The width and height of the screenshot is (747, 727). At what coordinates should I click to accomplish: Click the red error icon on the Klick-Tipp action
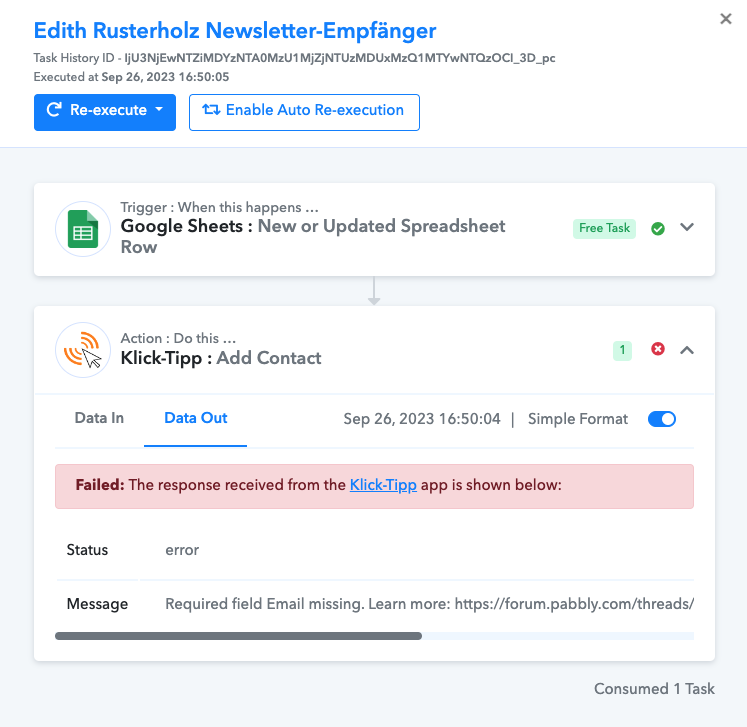658,349
